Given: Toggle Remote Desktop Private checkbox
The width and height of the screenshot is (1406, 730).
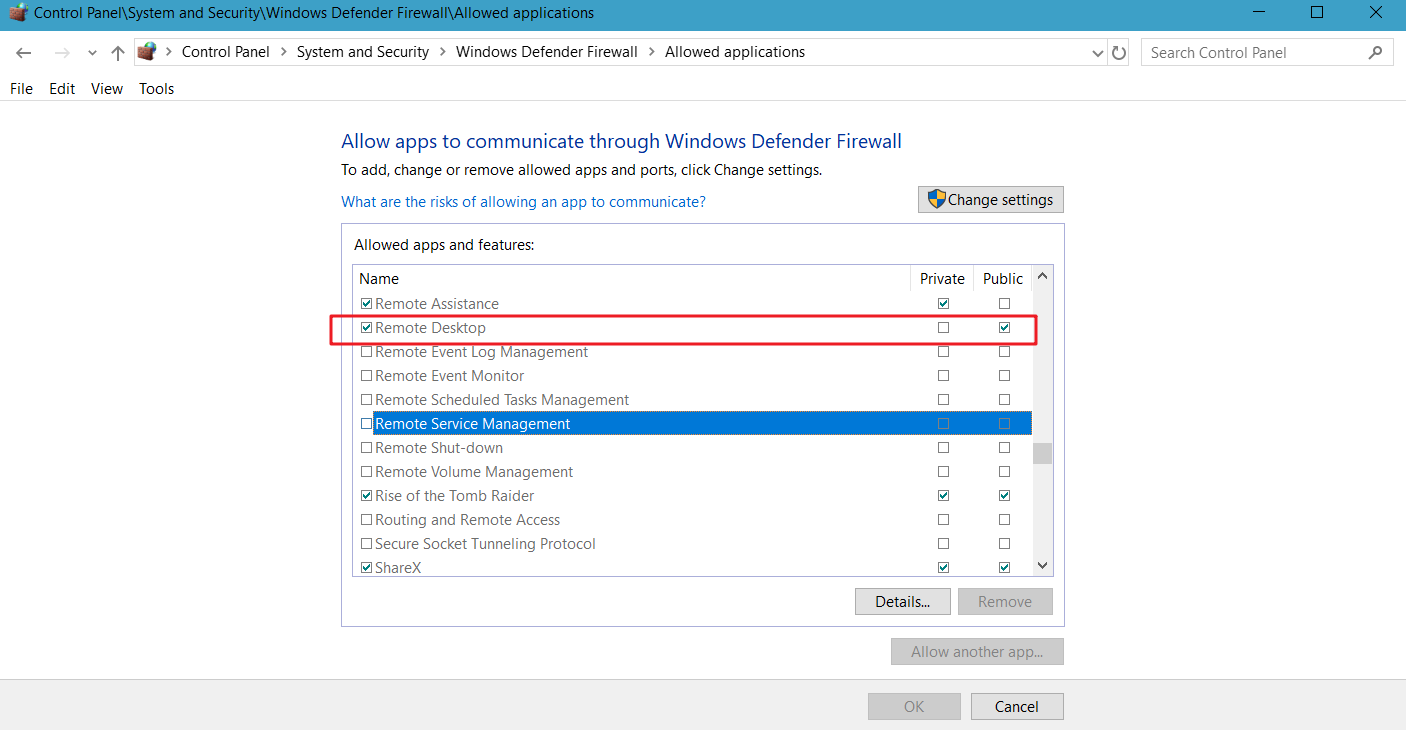Looking at the screenshot, I should (943, 328).
